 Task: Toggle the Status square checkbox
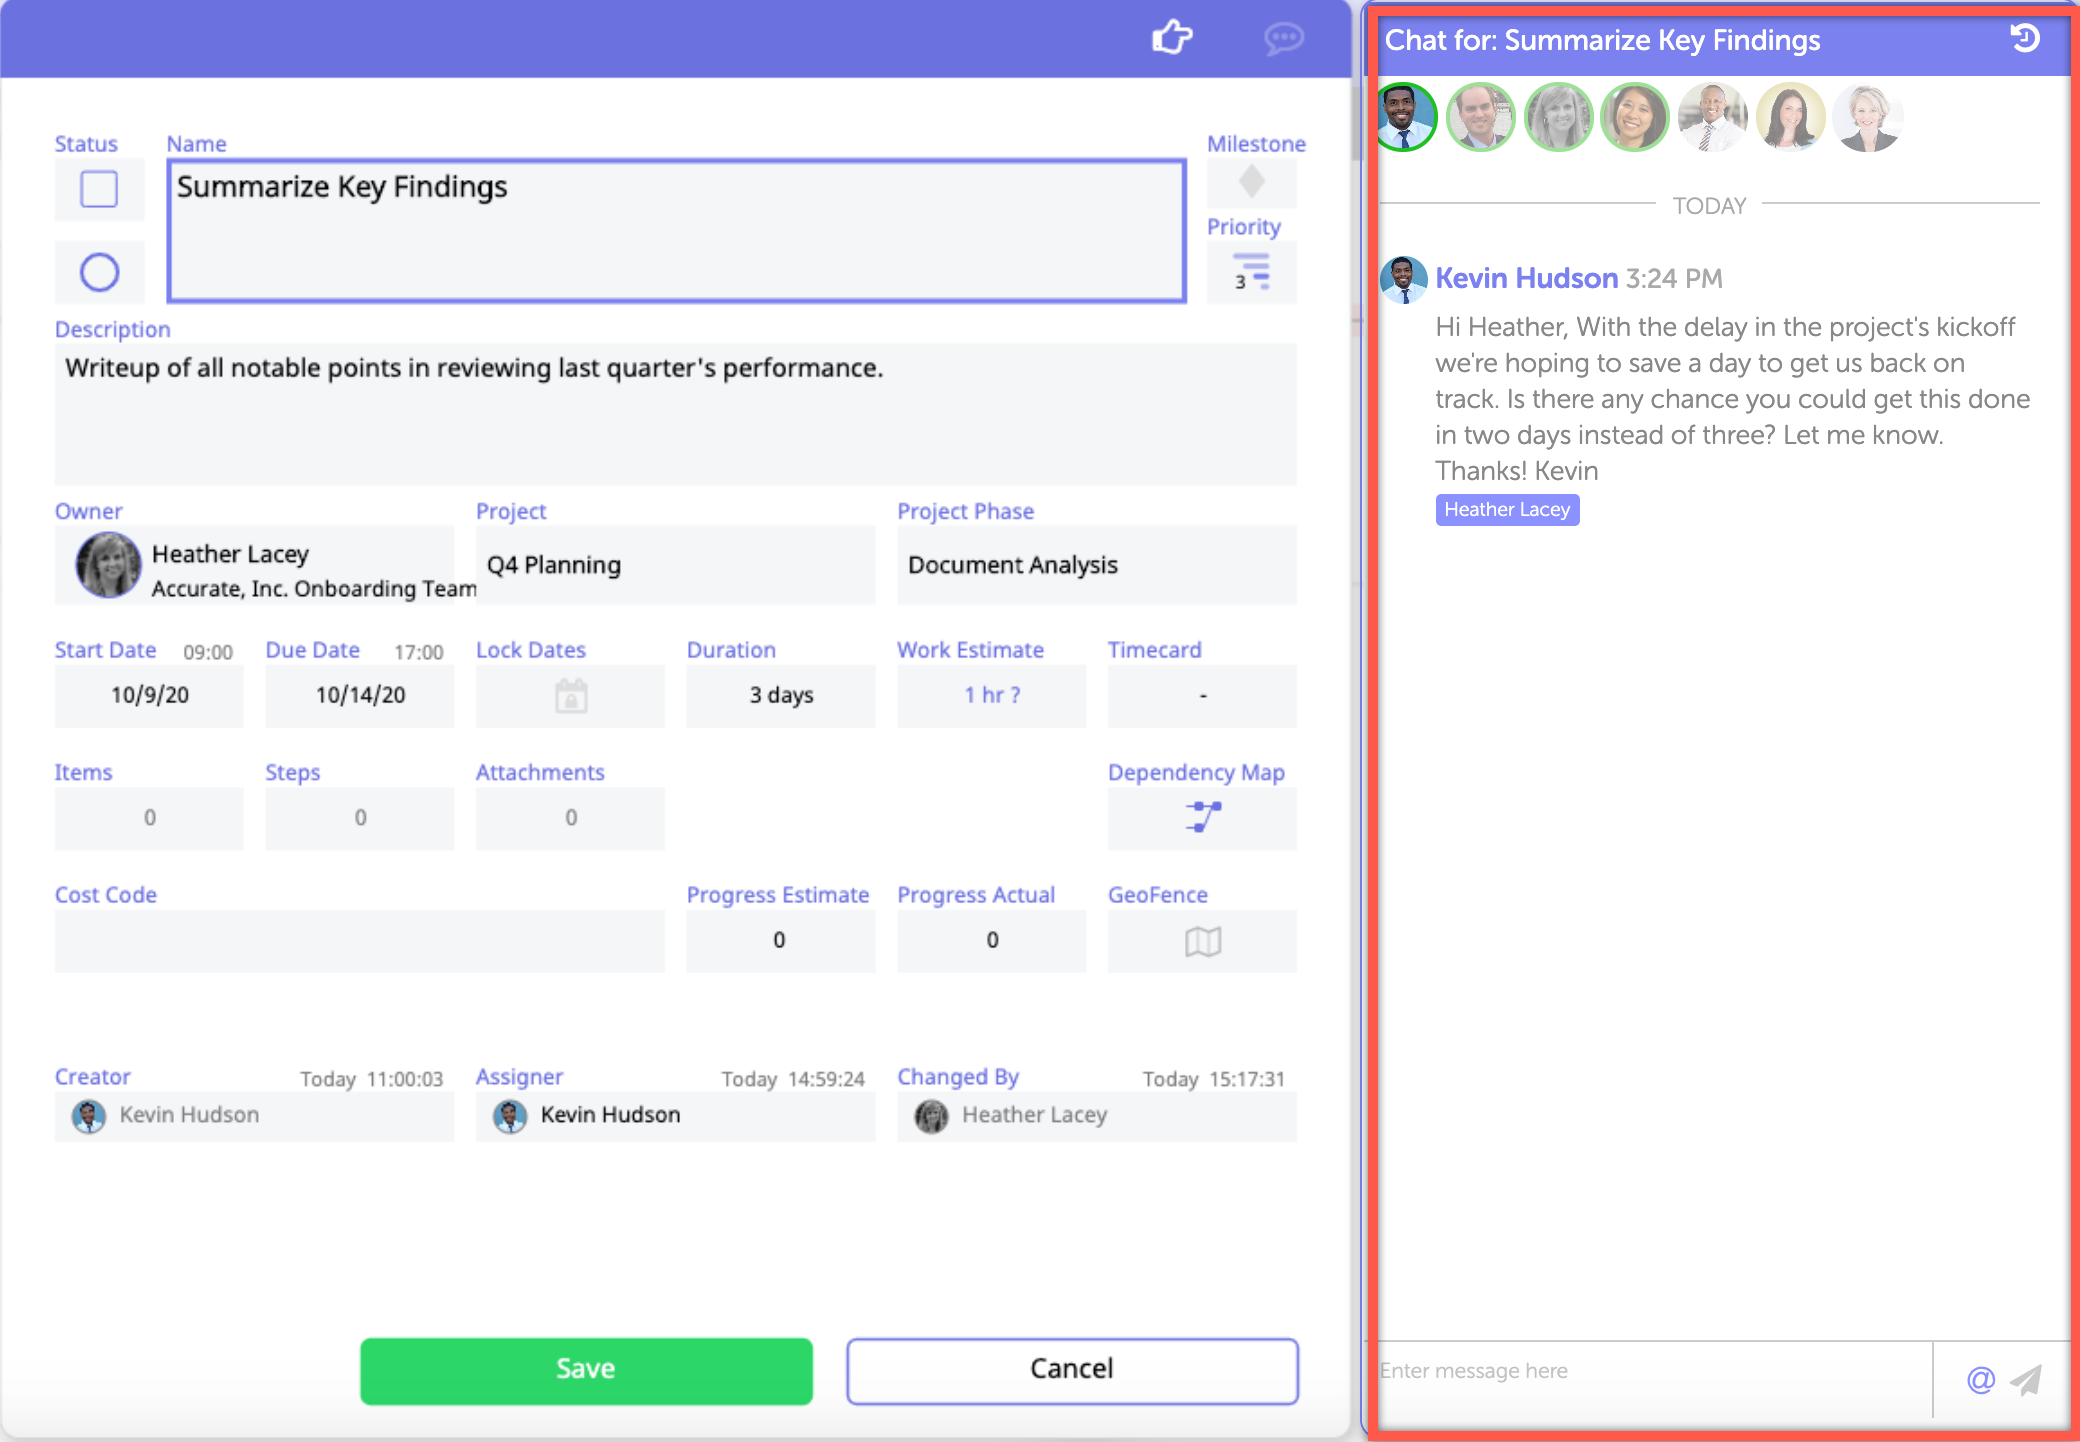point(99,189)
